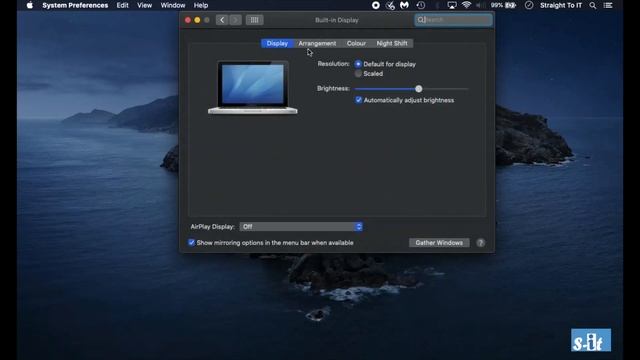The height and width of the screenshot is (360, 640).
Task: Open the Apple menu
Action: click(x=30, y=5)
